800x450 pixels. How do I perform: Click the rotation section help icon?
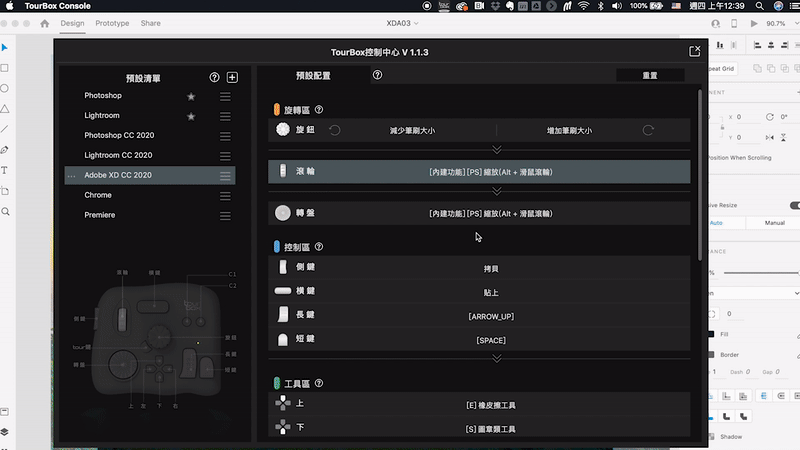(x=319, y=110)
